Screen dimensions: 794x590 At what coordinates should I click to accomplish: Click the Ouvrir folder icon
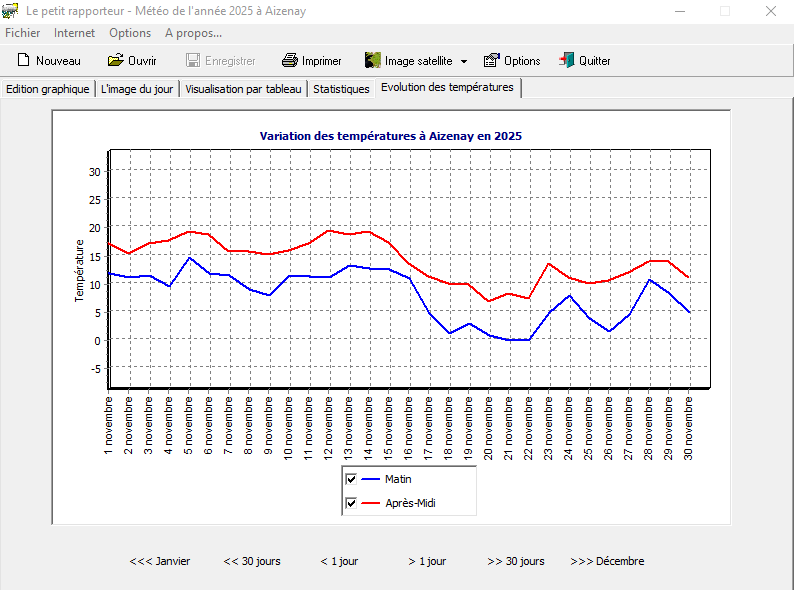tap(115, 61)
